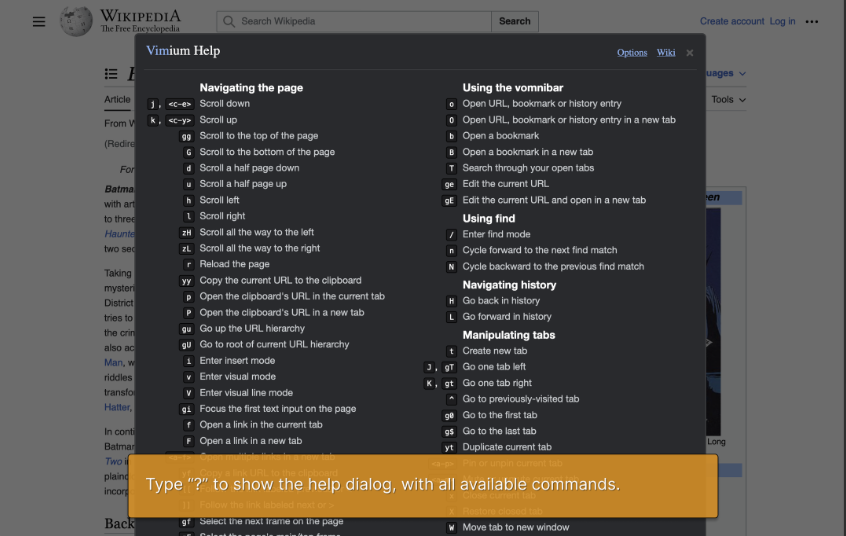Image resolution: width=846 pixels, height=536 pixels.
Task: Click the 'Go to the first tab' entry
Action: click(x=500, y=415)
